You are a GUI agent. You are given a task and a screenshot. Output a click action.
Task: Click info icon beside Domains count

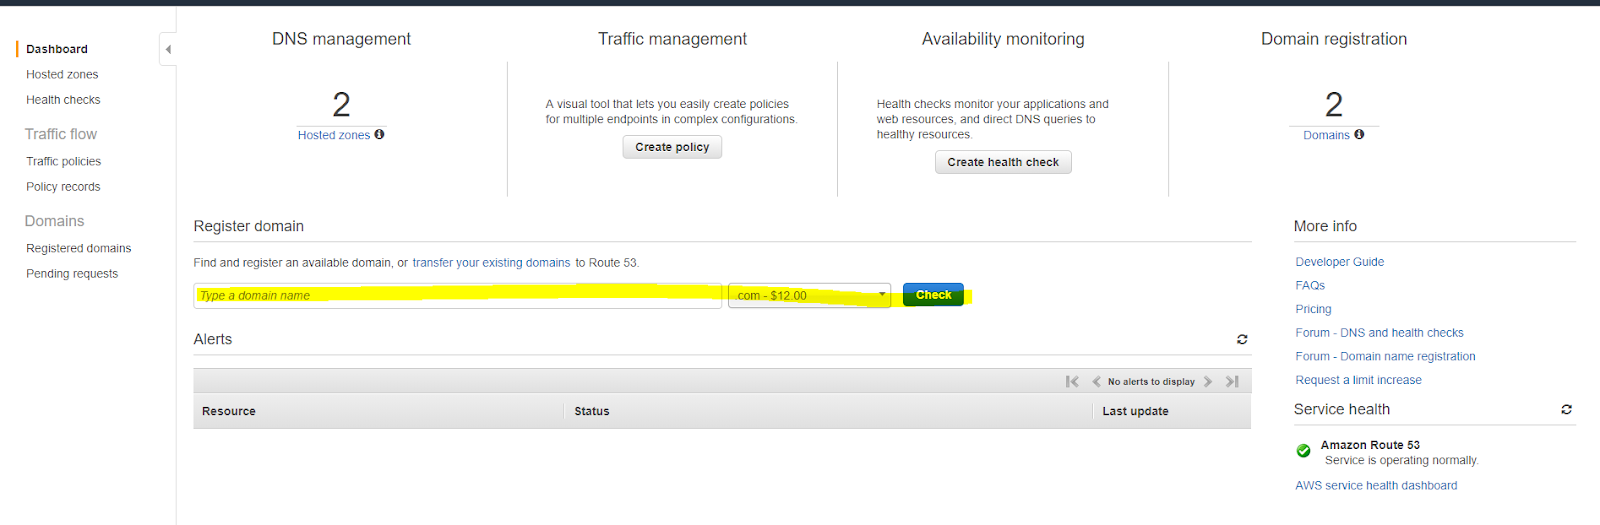1360,134
